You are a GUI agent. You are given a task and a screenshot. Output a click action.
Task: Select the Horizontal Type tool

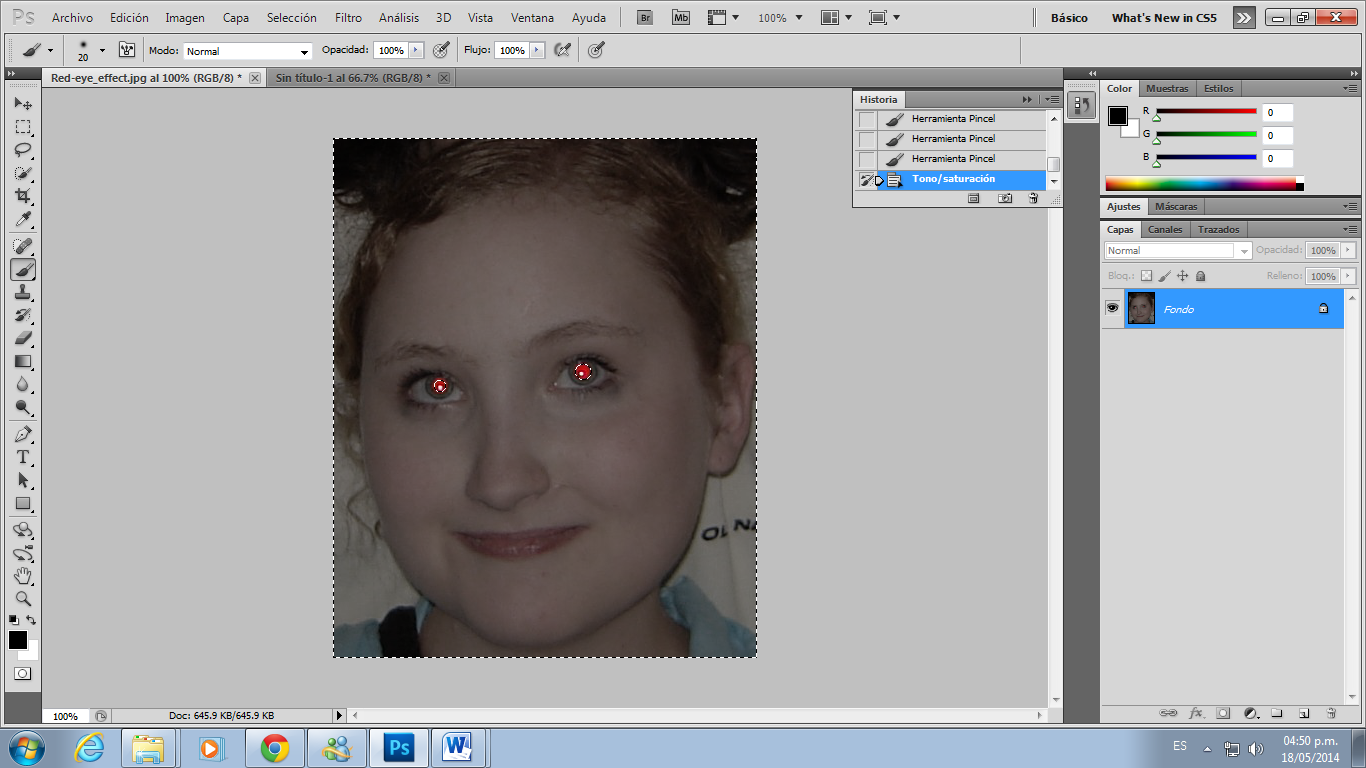coord(22,457)
